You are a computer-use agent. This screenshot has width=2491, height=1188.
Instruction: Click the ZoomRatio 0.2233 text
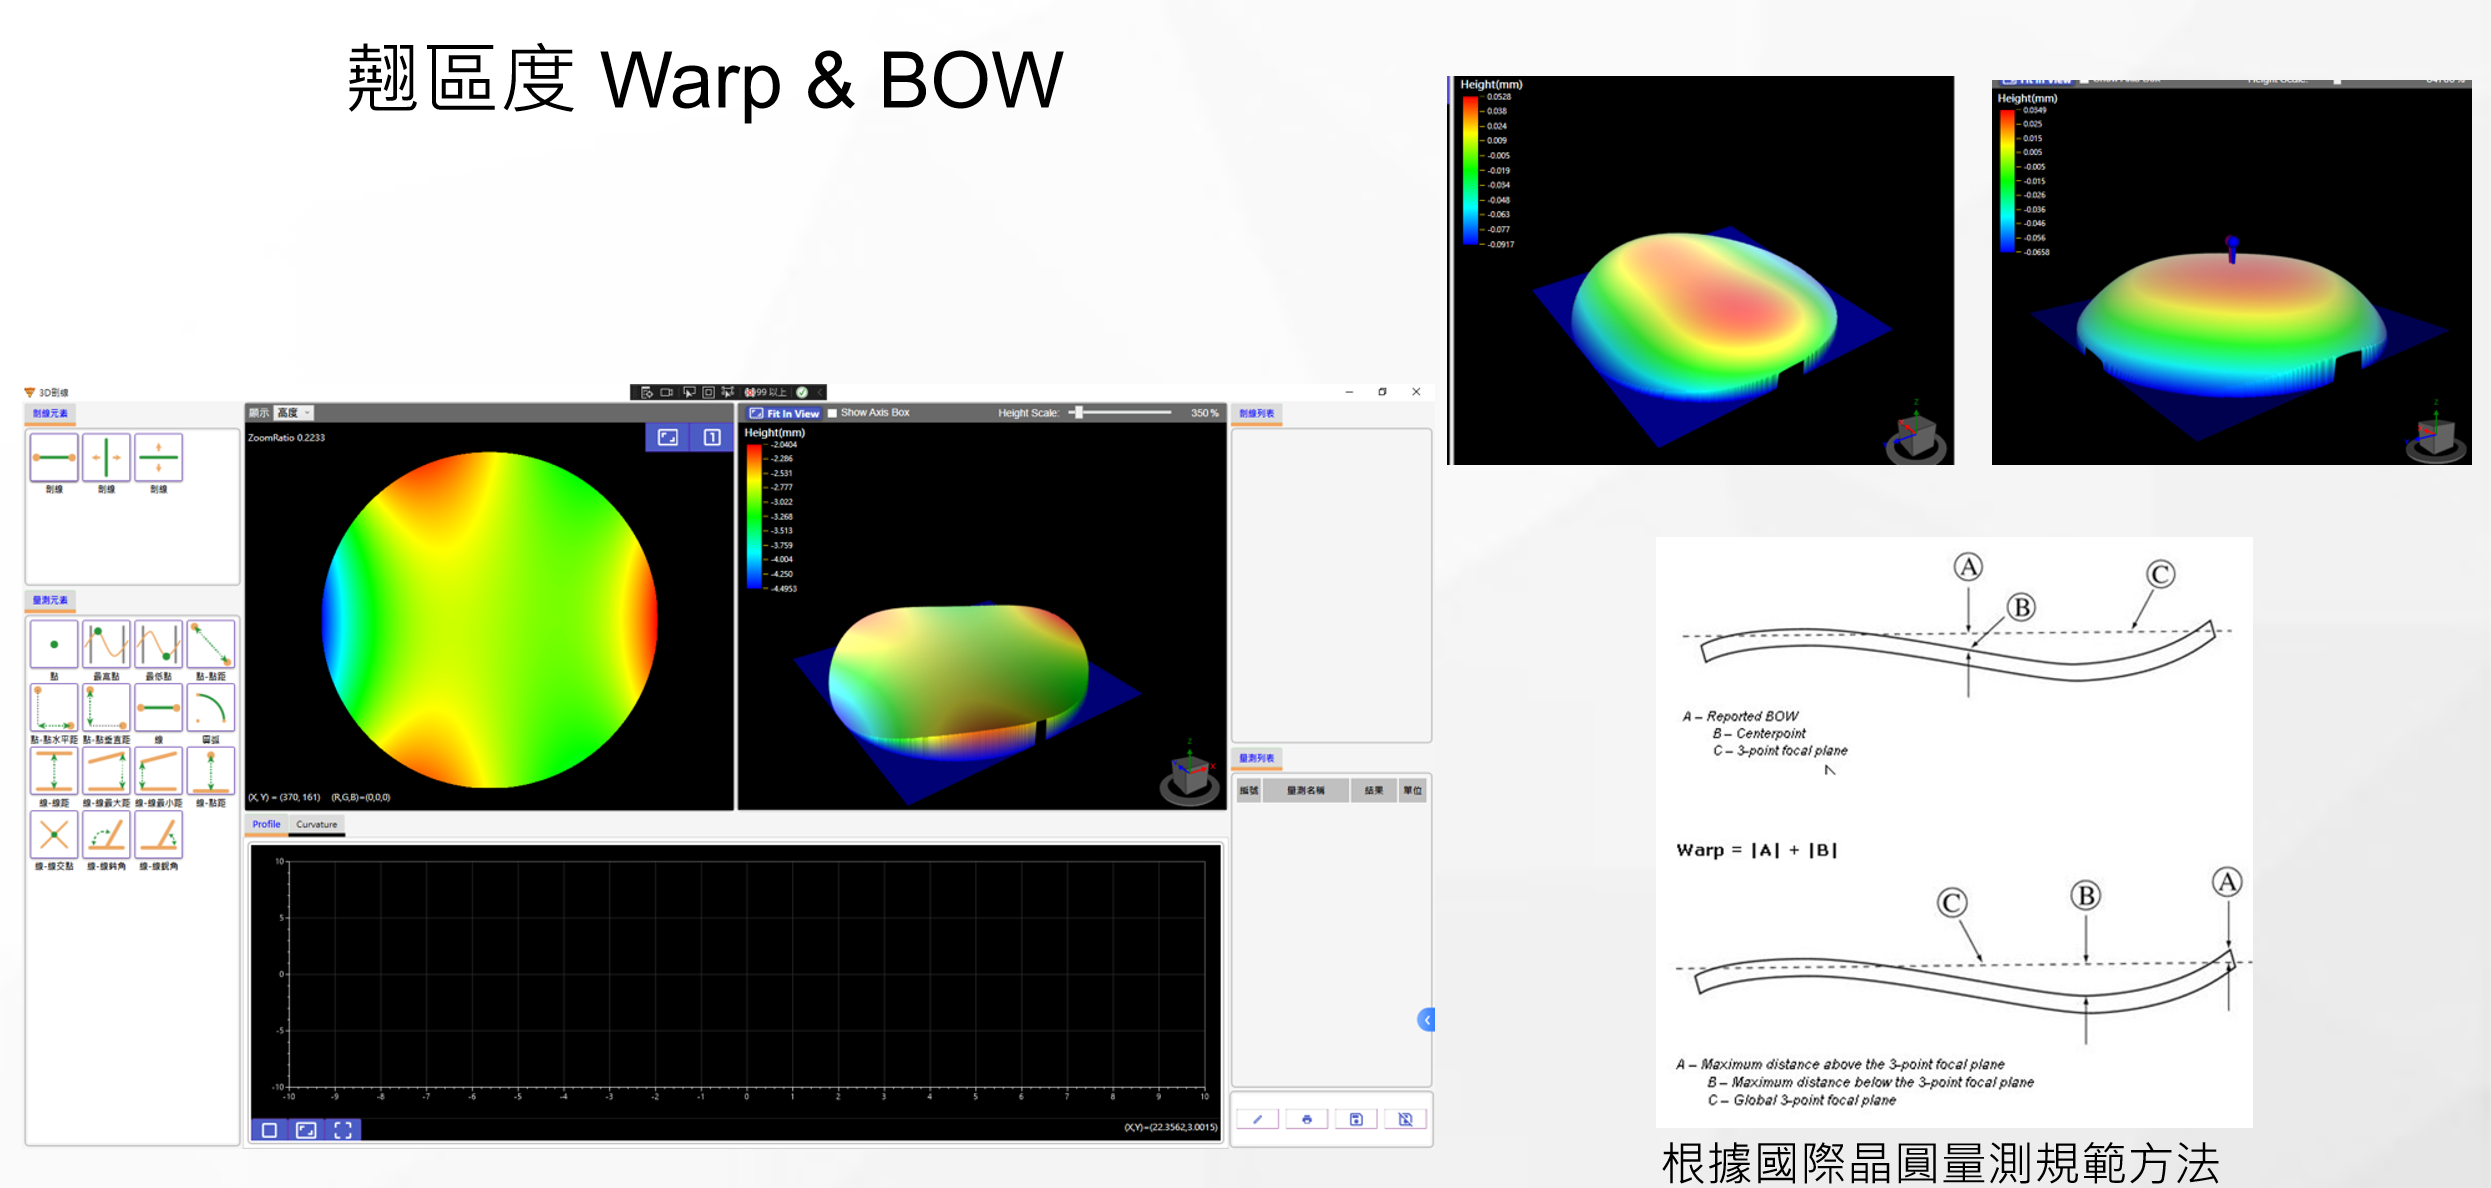287,438
